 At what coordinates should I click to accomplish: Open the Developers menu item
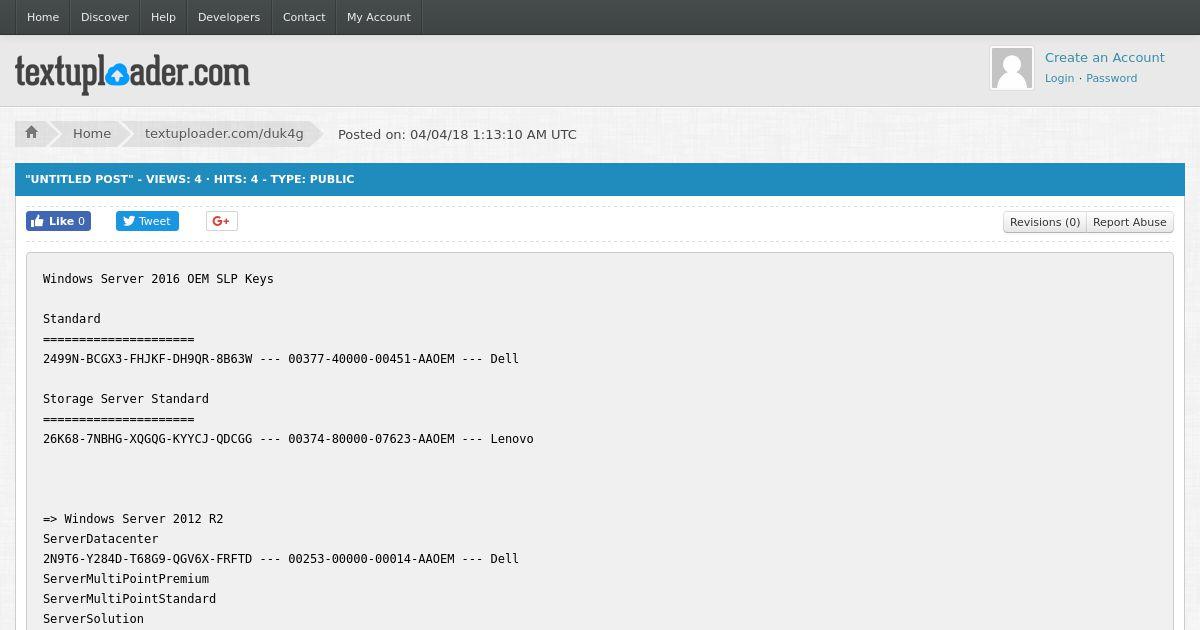click(x=229, y=17)
